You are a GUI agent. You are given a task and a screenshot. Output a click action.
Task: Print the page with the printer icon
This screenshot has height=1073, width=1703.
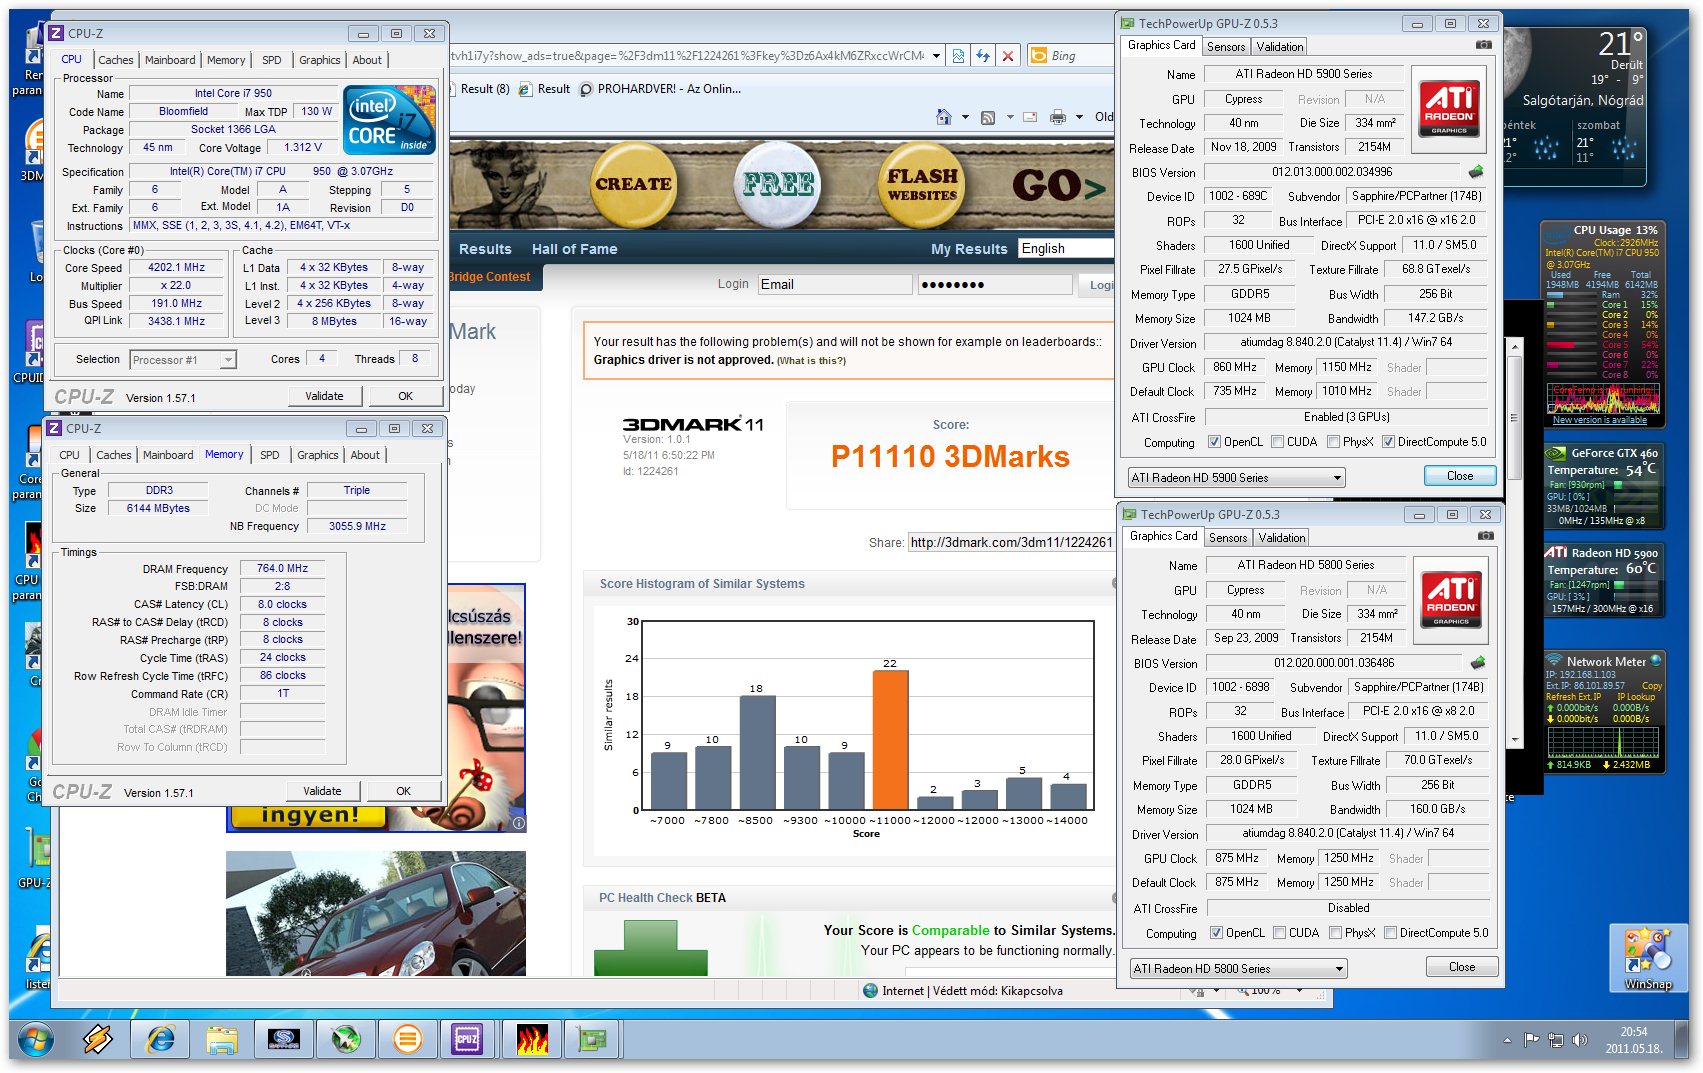tap(1058, 117)
